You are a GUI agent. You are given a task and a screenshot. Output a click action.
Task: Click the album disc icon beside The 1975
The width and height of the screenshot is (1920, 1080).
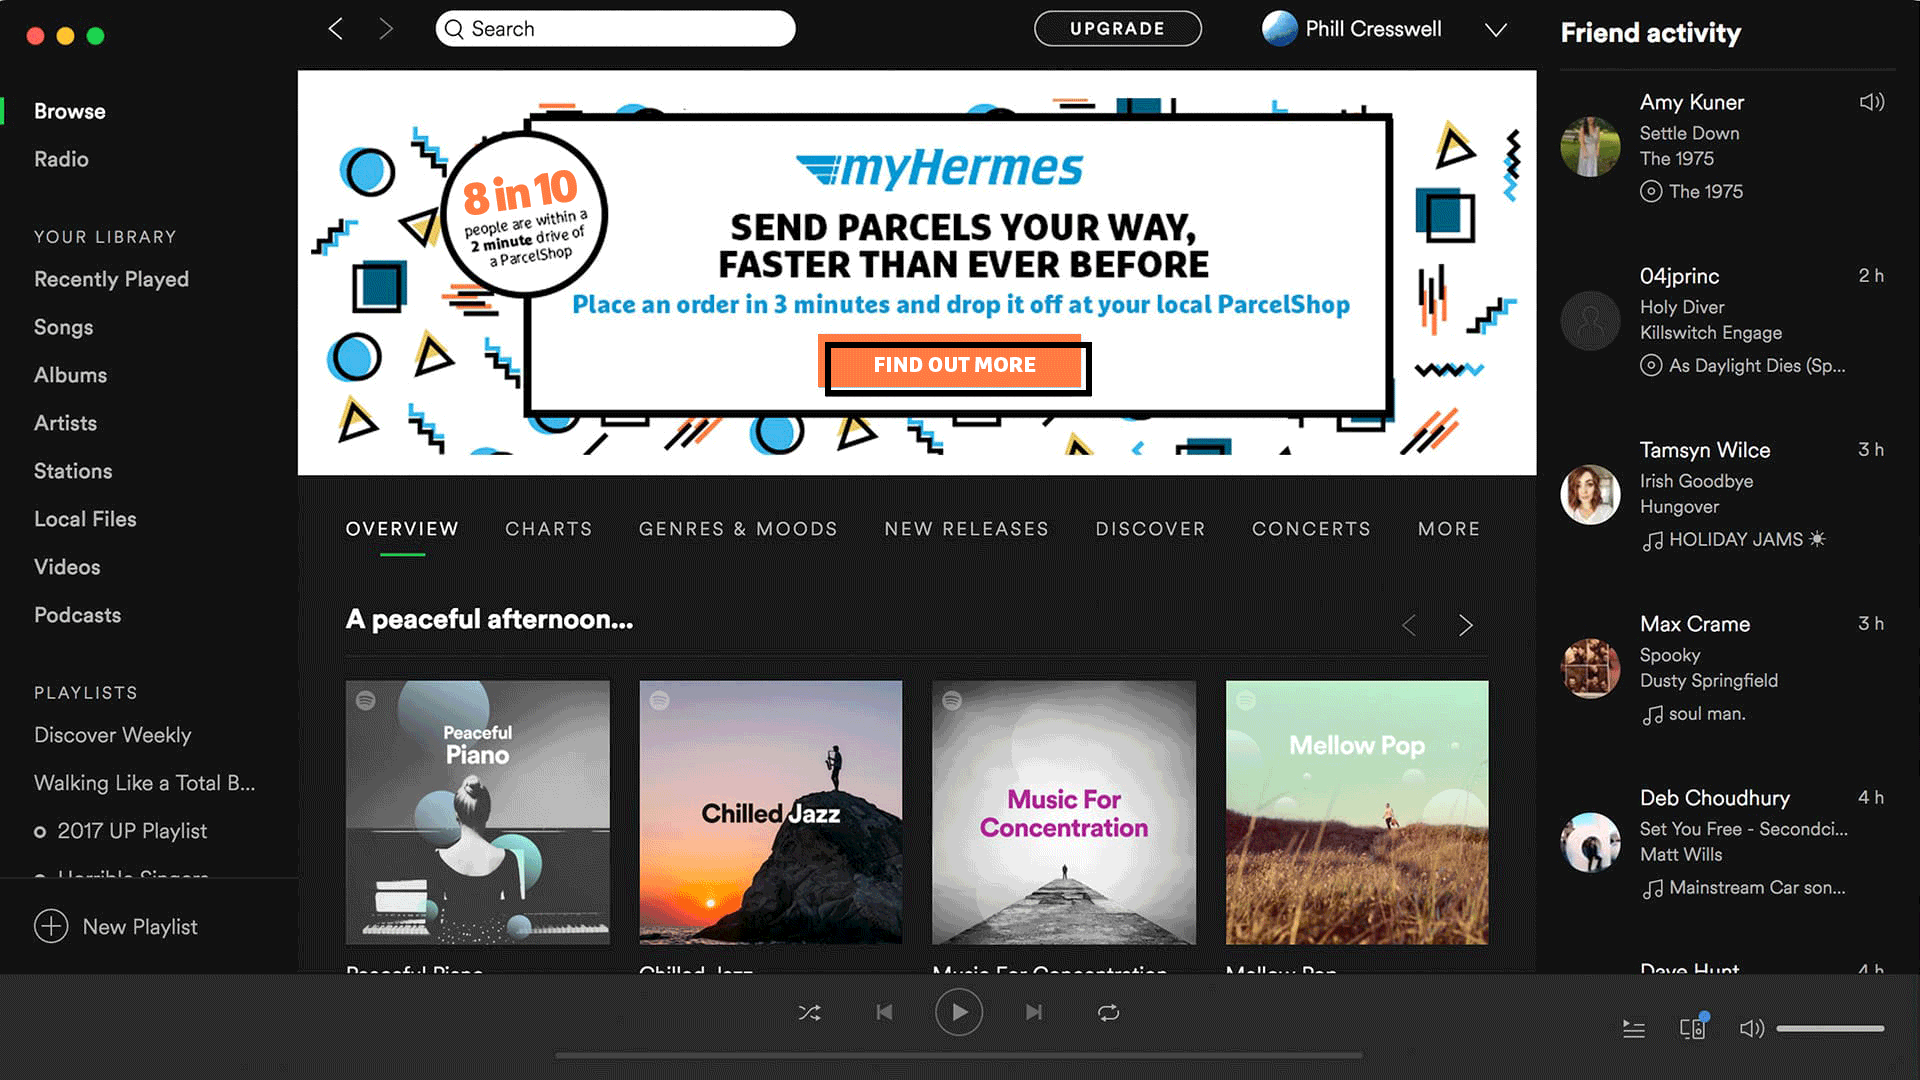point(1651,191)
